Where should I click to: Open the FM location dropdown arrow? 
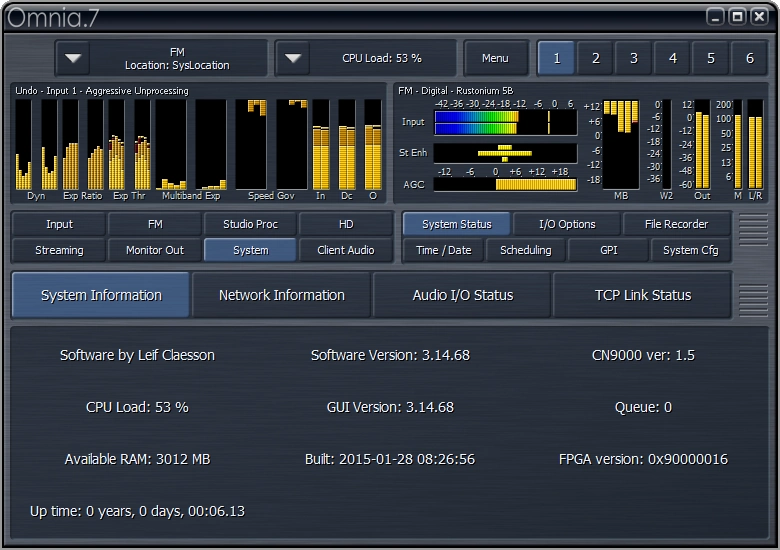click(73, 58)
